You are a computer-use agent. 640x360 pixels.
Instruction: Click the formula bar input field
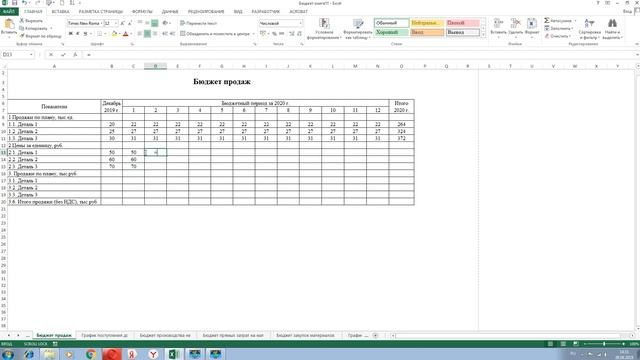pos(359,54)
